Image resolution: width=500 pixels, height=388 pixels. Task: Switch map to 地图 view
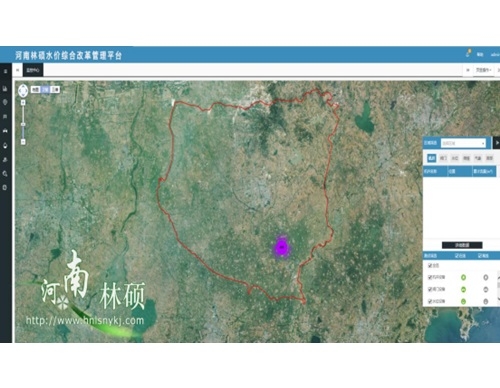click(35, 89)
